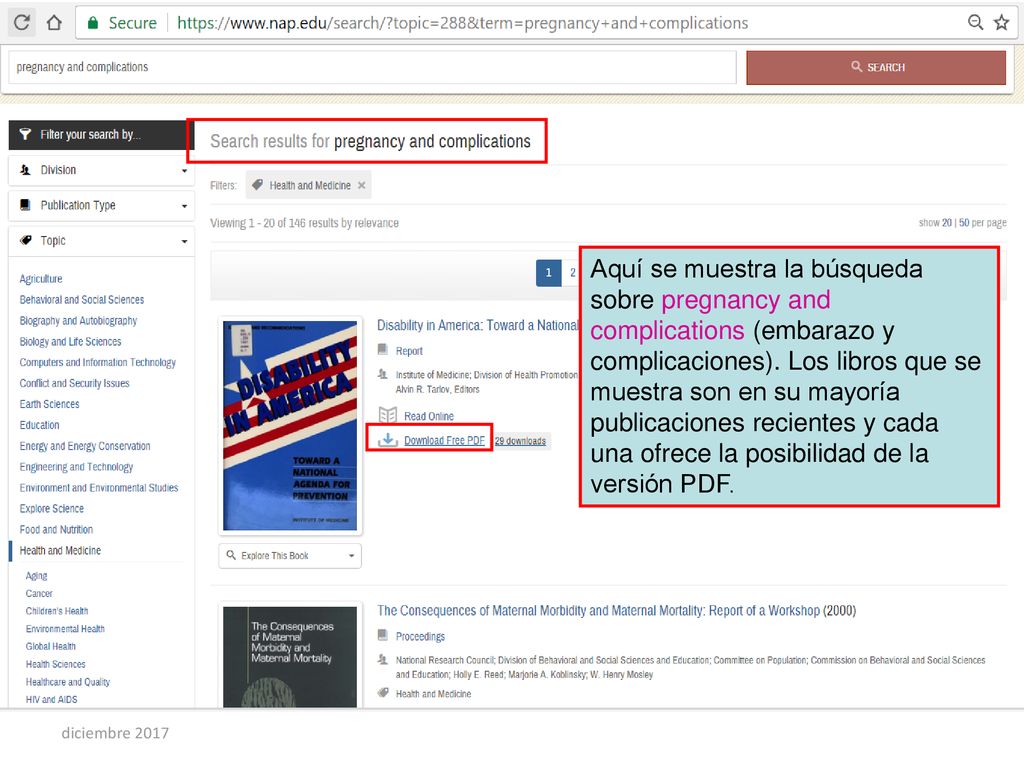Expand the Division filter dropdown
1024x768 pixels.
click(x=101, y=170)
